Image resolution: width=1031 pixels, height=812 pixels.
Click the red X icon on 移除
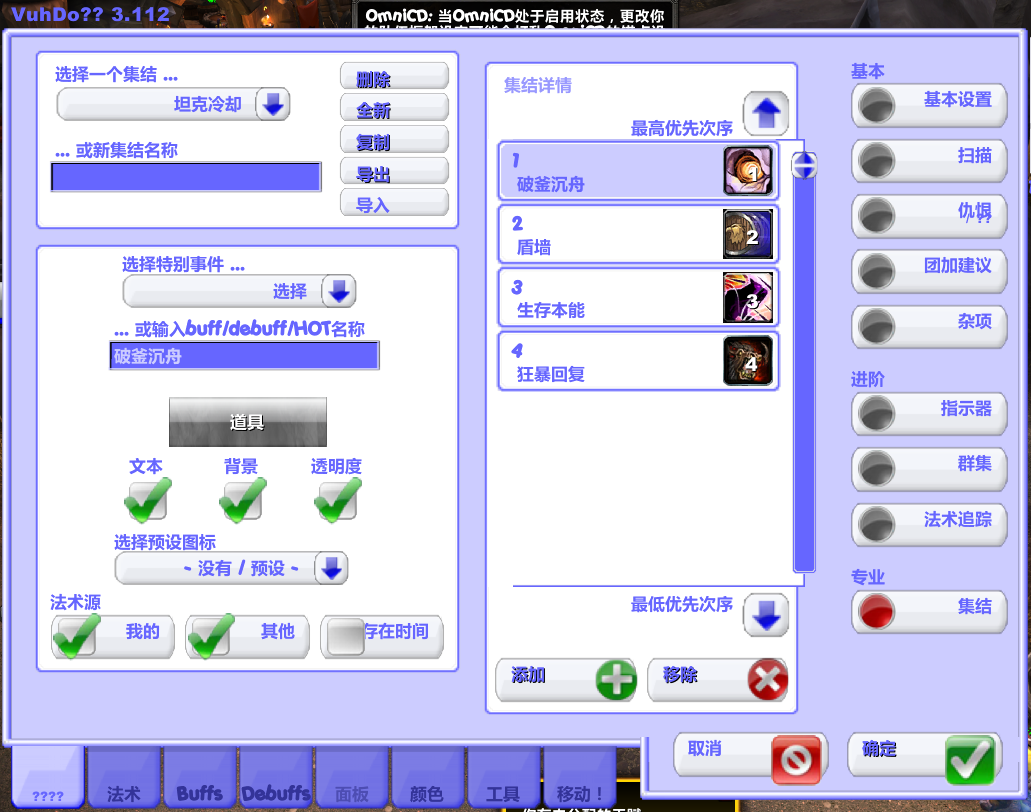click(766, 679)
